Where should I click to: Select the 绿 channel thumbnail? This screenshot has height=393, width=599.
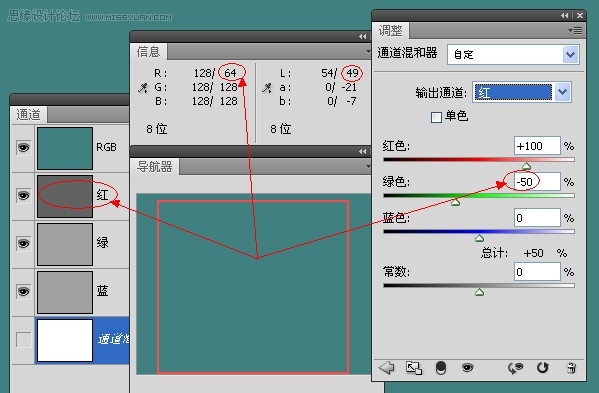65,244
